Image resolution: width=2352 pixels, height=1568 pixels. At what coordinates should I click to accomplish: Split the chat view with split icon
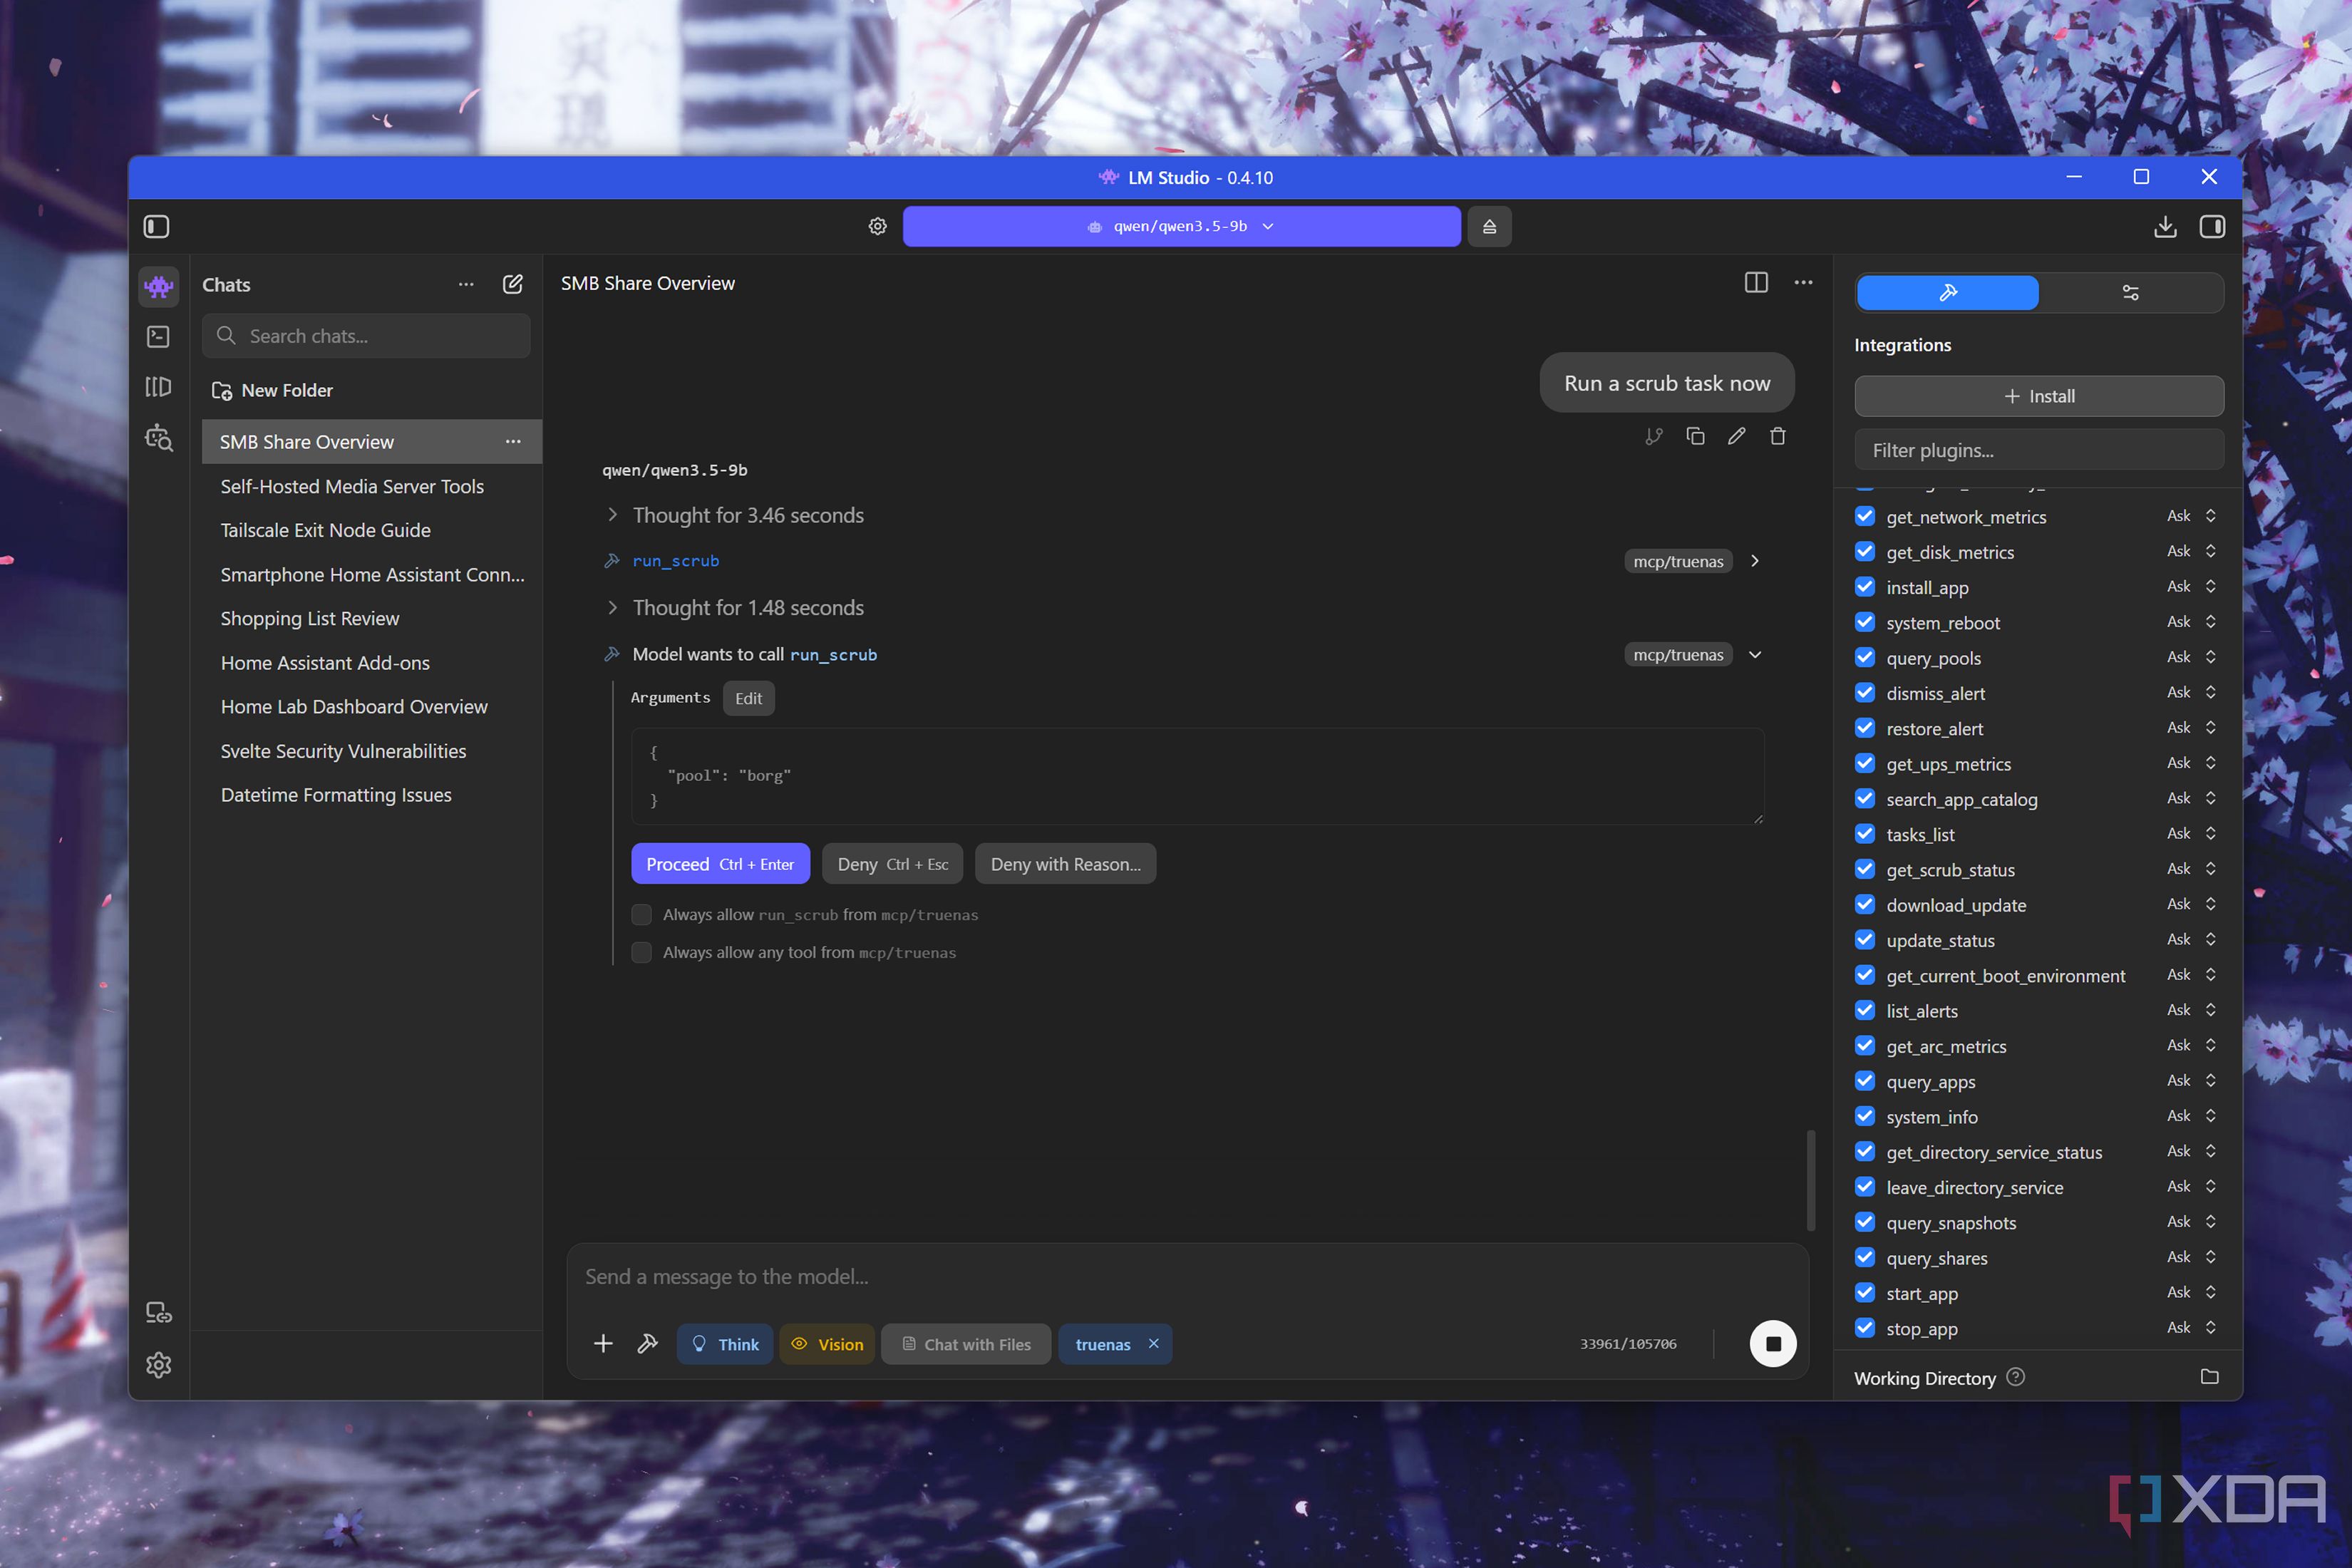(1756, 283)
